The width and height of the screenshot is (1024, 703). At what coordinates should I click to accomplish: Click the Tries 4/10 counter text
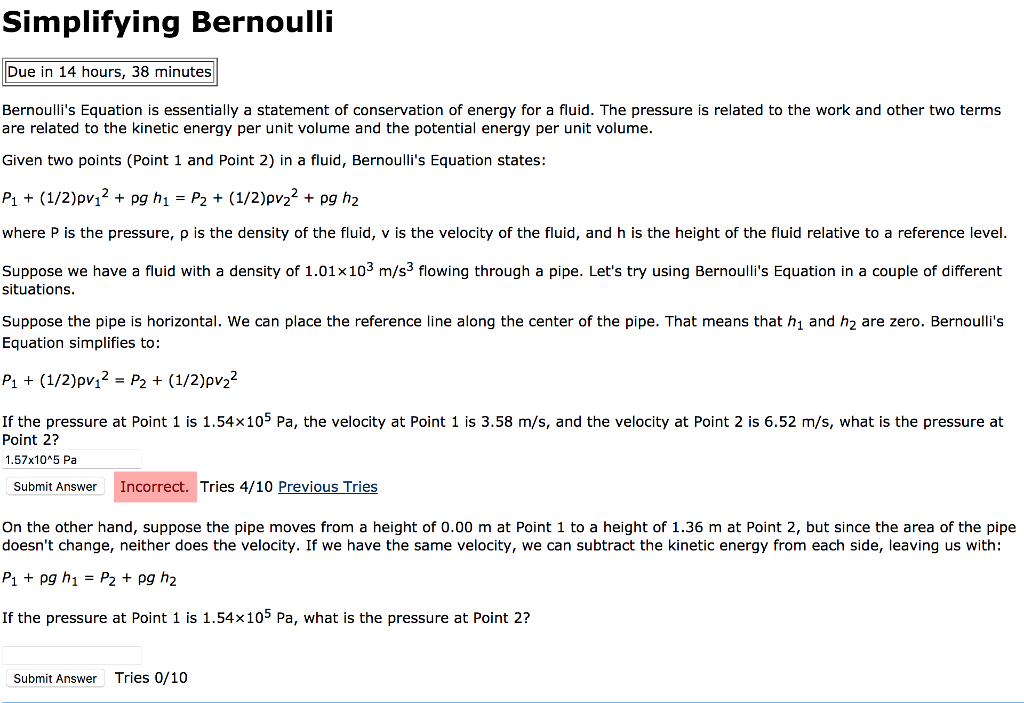[x=238, y=486]
